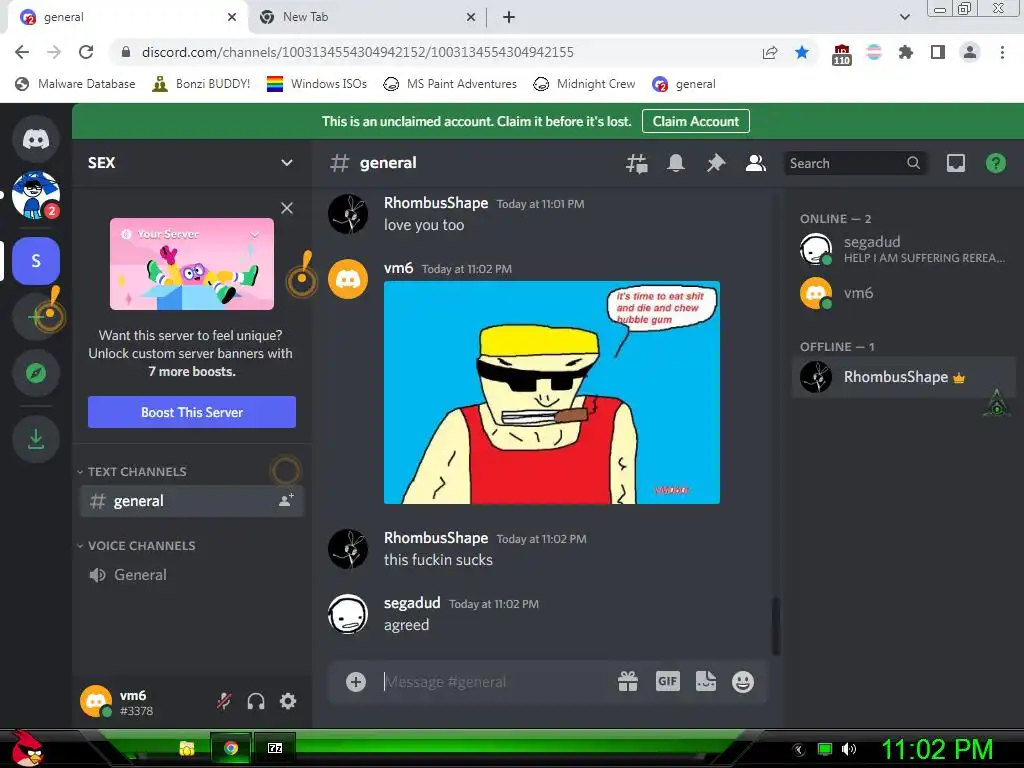Click volume speaker icon in system tray
Screen dimensions: 1024x768
[x=848, y=749]
